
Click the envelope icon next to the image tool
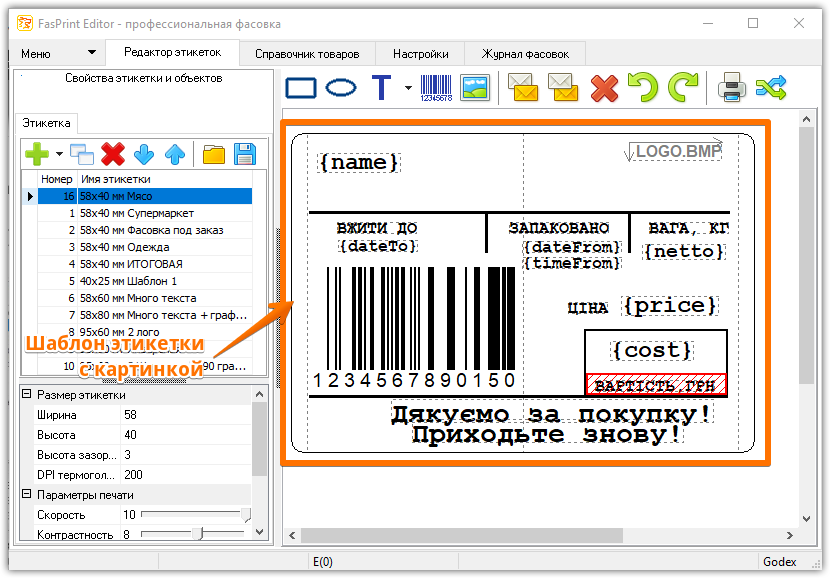(x=523, y=88)
